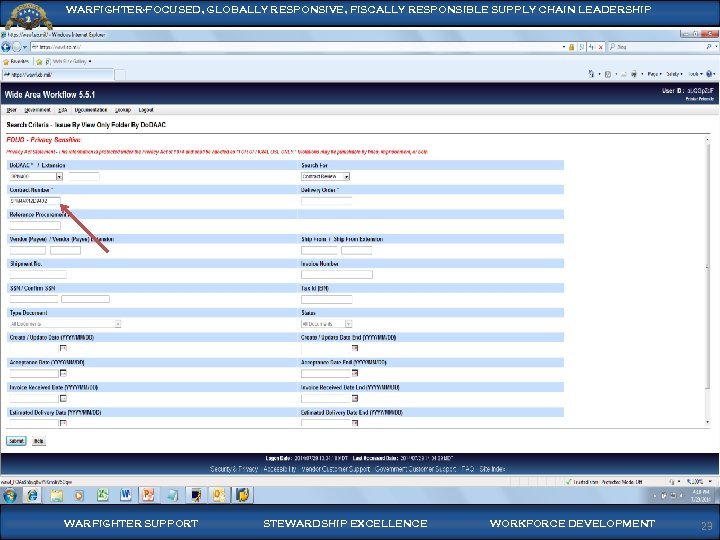Viewport: 720px width, 540px height.
Task: Open the Documentation menu
Action: 90,109
